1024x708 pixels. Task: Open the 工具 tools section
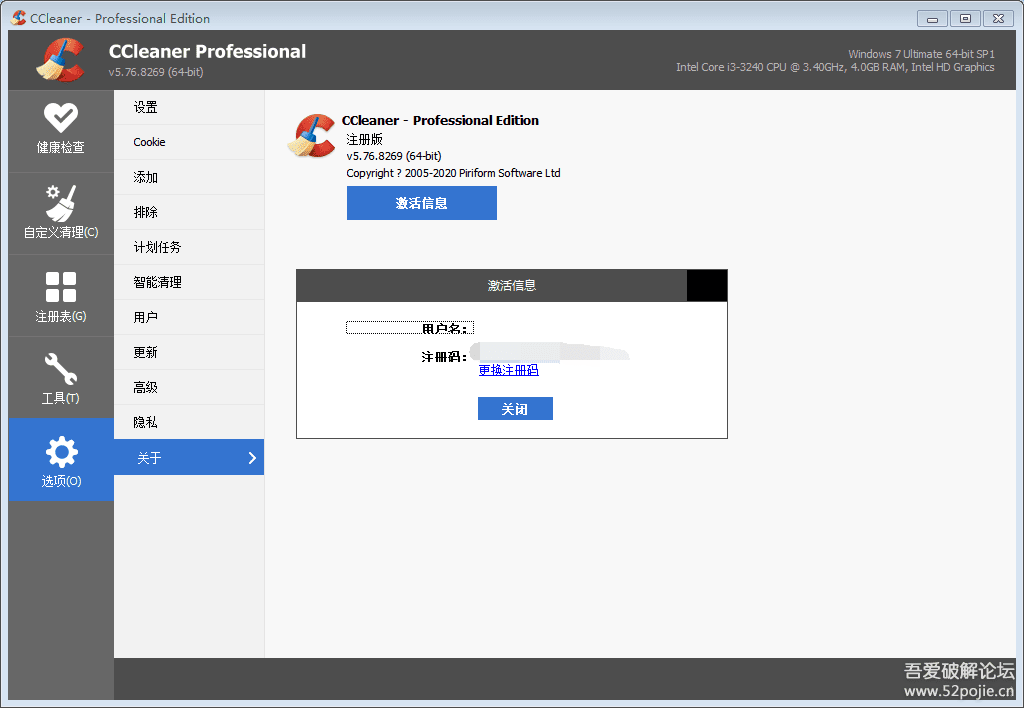(61, 378)
